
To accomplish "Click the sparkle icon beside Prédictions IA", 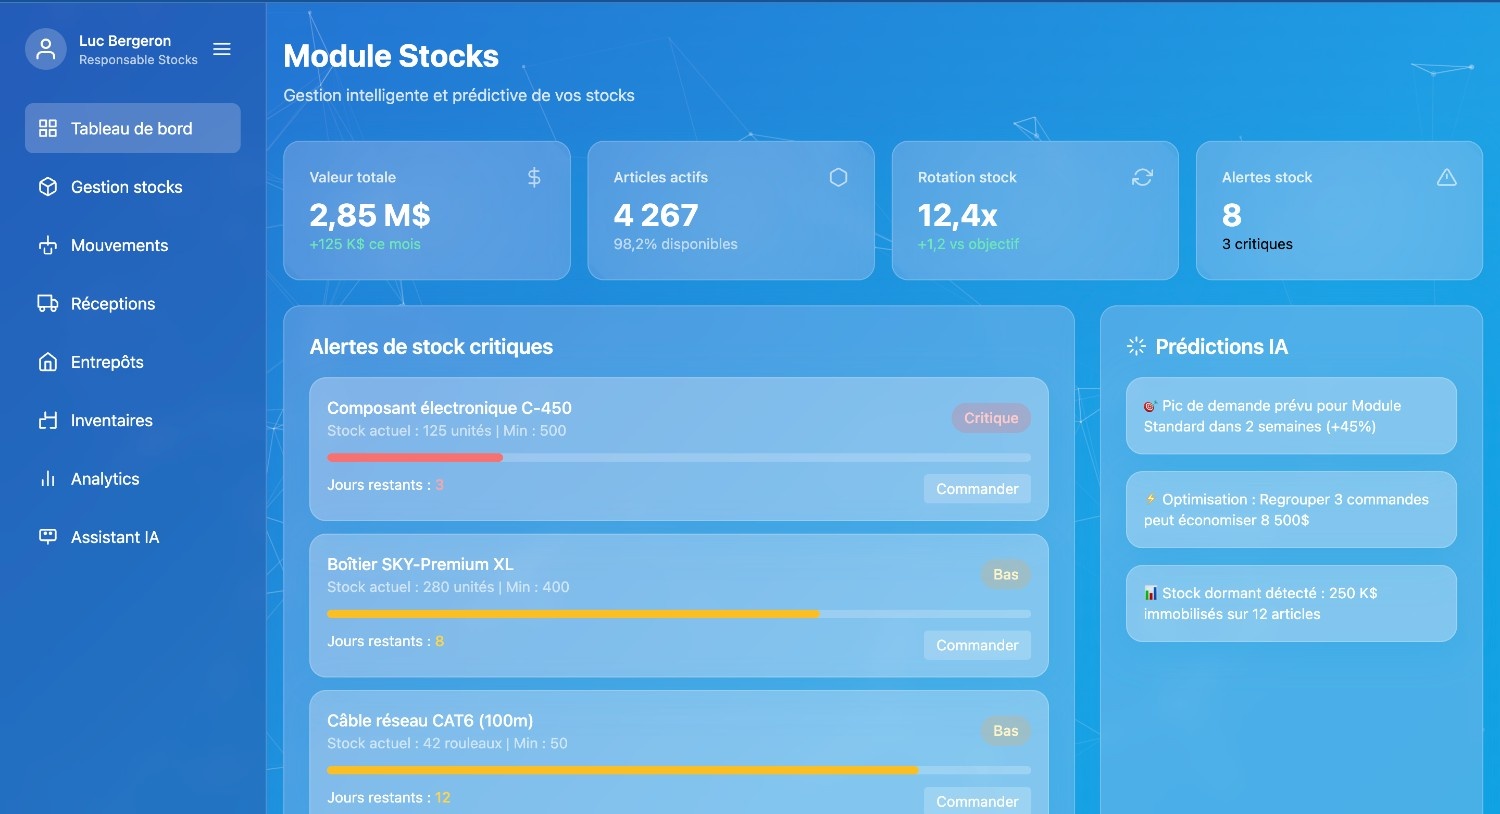I will click(1136, 346).
